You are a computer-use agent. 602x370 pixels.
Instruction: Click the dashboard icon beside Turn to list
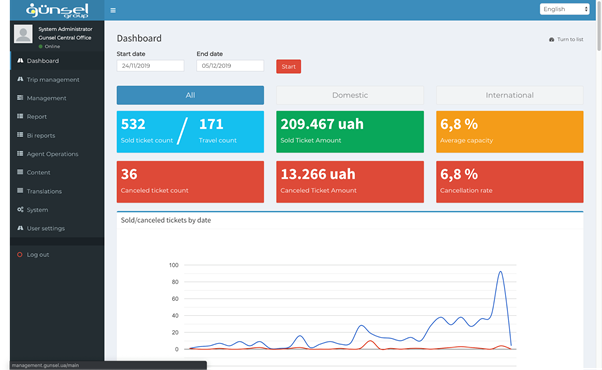[551, 40]
